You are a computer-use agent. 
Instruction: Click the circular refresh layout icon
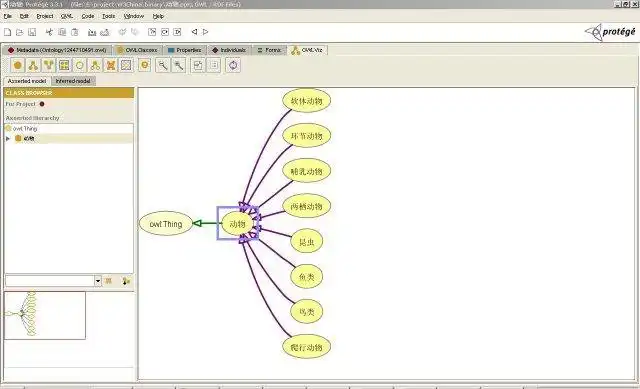233,65
